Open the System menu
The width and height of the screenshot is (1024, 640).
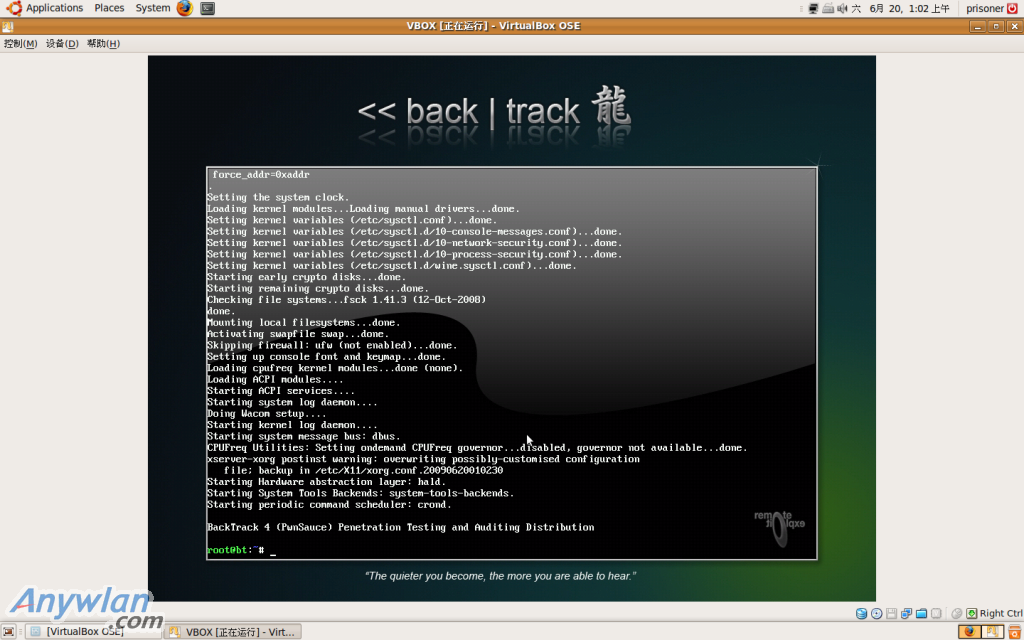[153, 8]
